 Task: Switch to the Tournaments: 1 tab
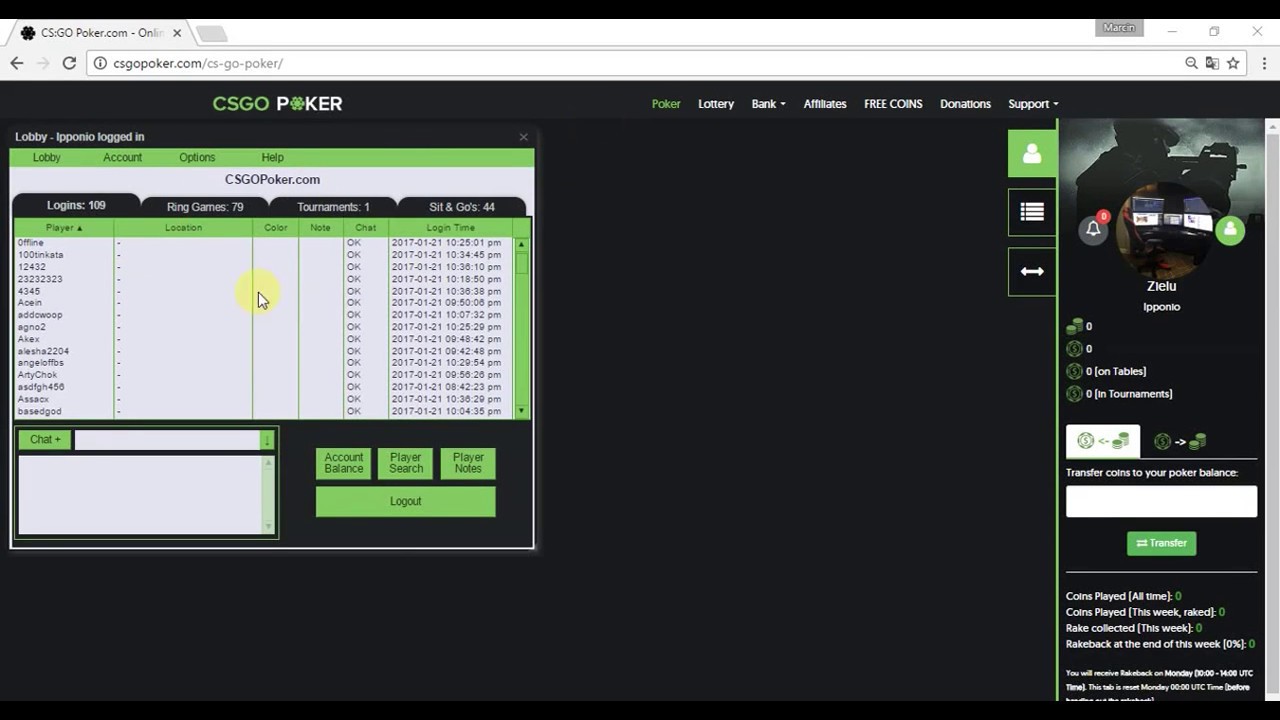pos(333,207)
